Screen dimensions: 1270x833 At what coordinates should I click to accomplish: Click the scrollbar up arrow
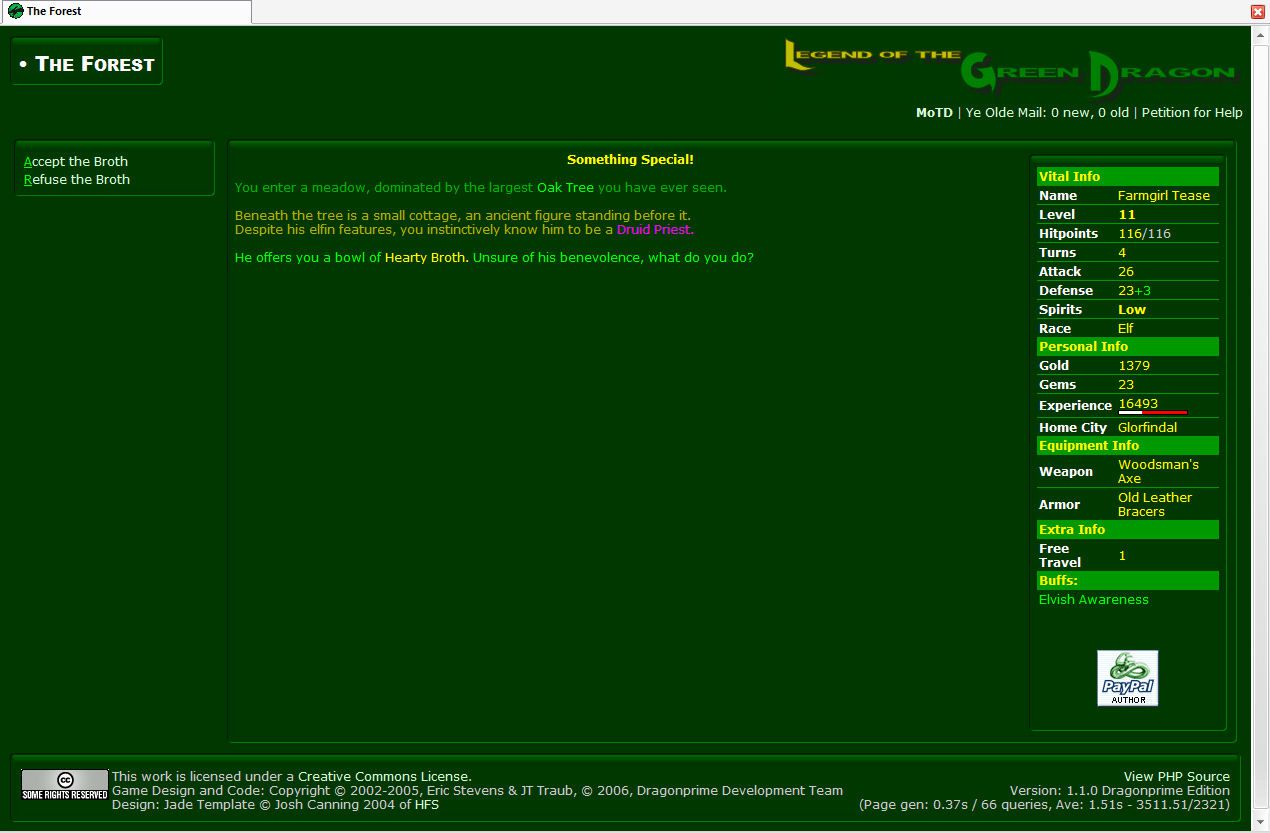tap(1260, 34)
